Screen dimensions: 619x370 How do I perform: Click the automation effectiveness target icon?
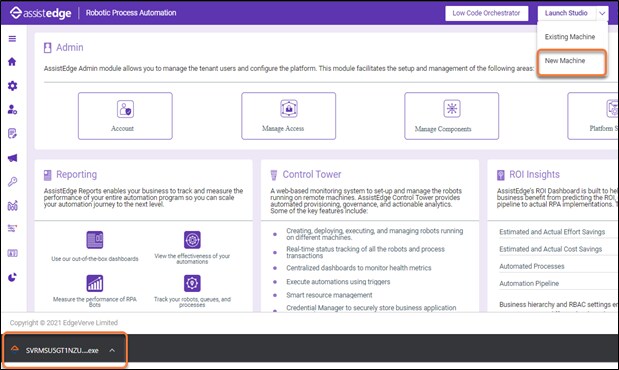click(192, 240)
